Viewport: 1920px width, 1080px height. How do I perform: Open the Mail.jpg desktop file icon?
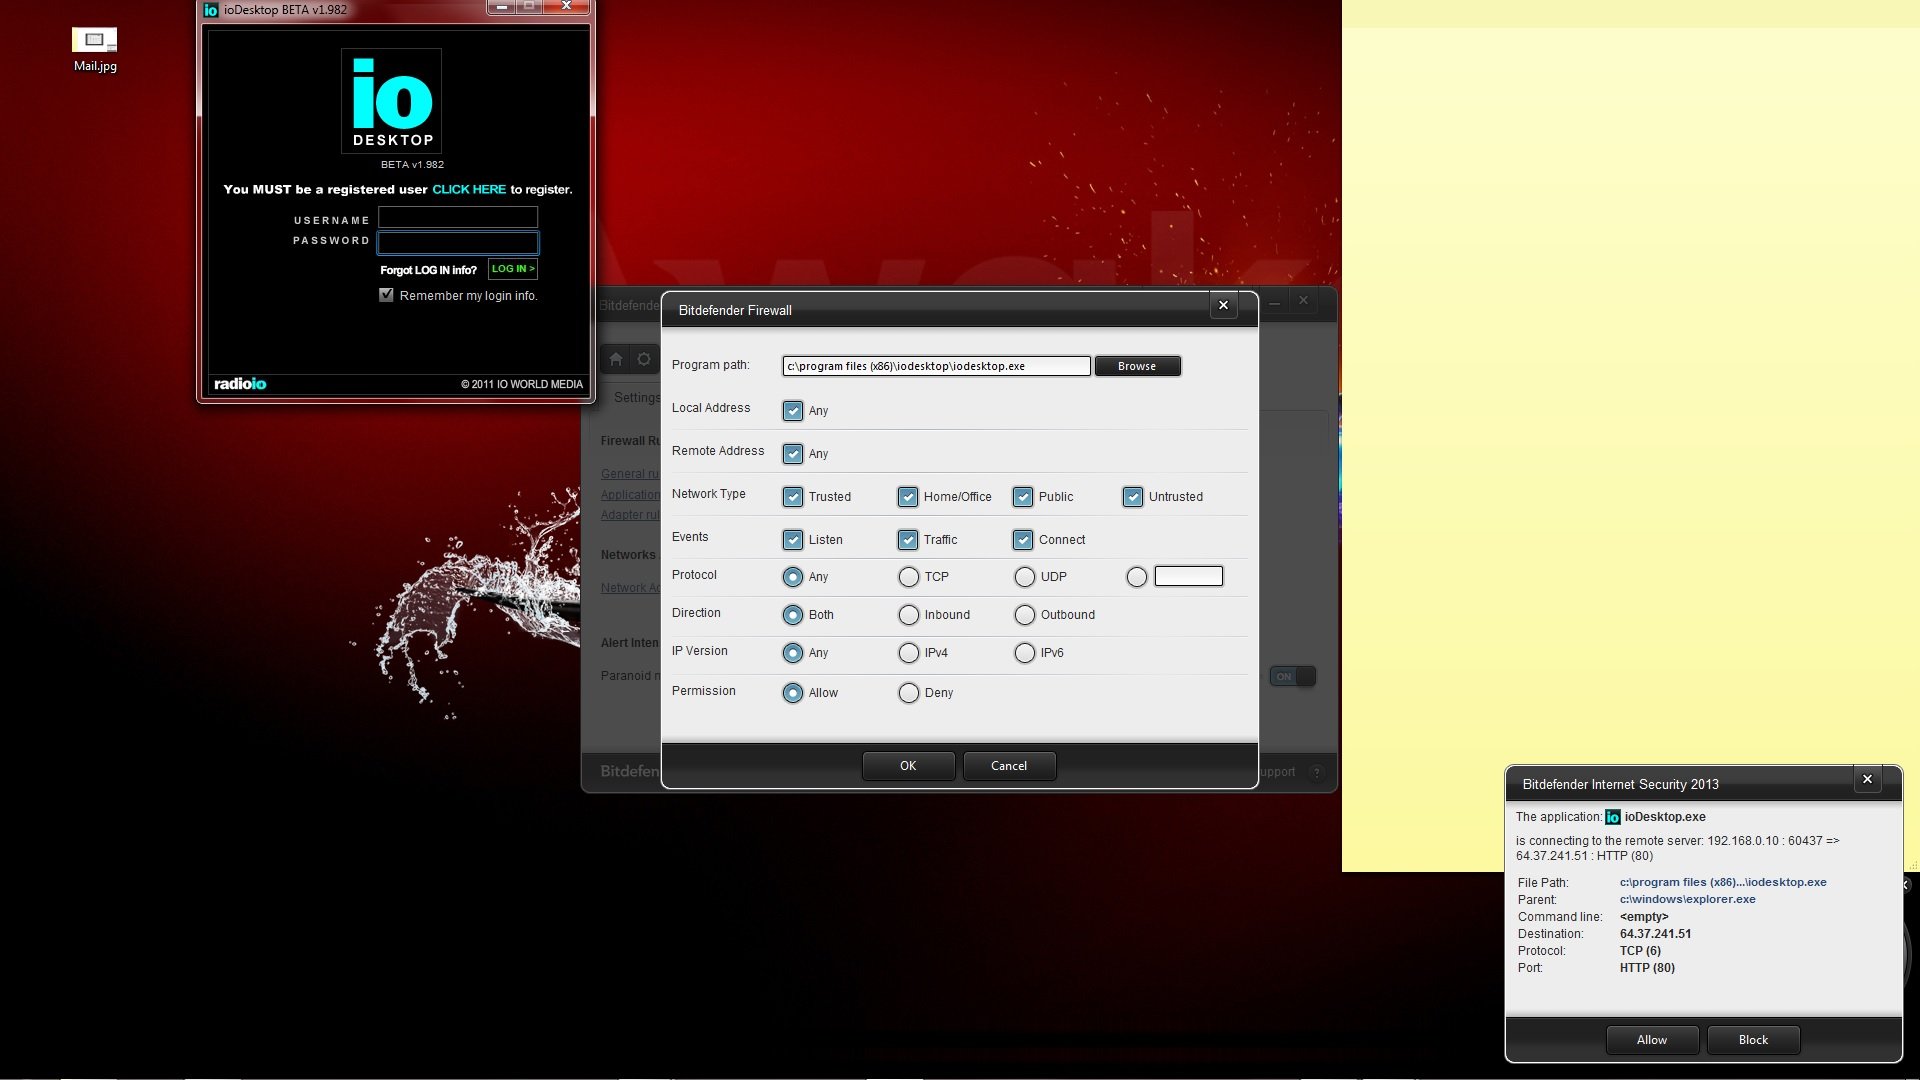pos(95,42)
